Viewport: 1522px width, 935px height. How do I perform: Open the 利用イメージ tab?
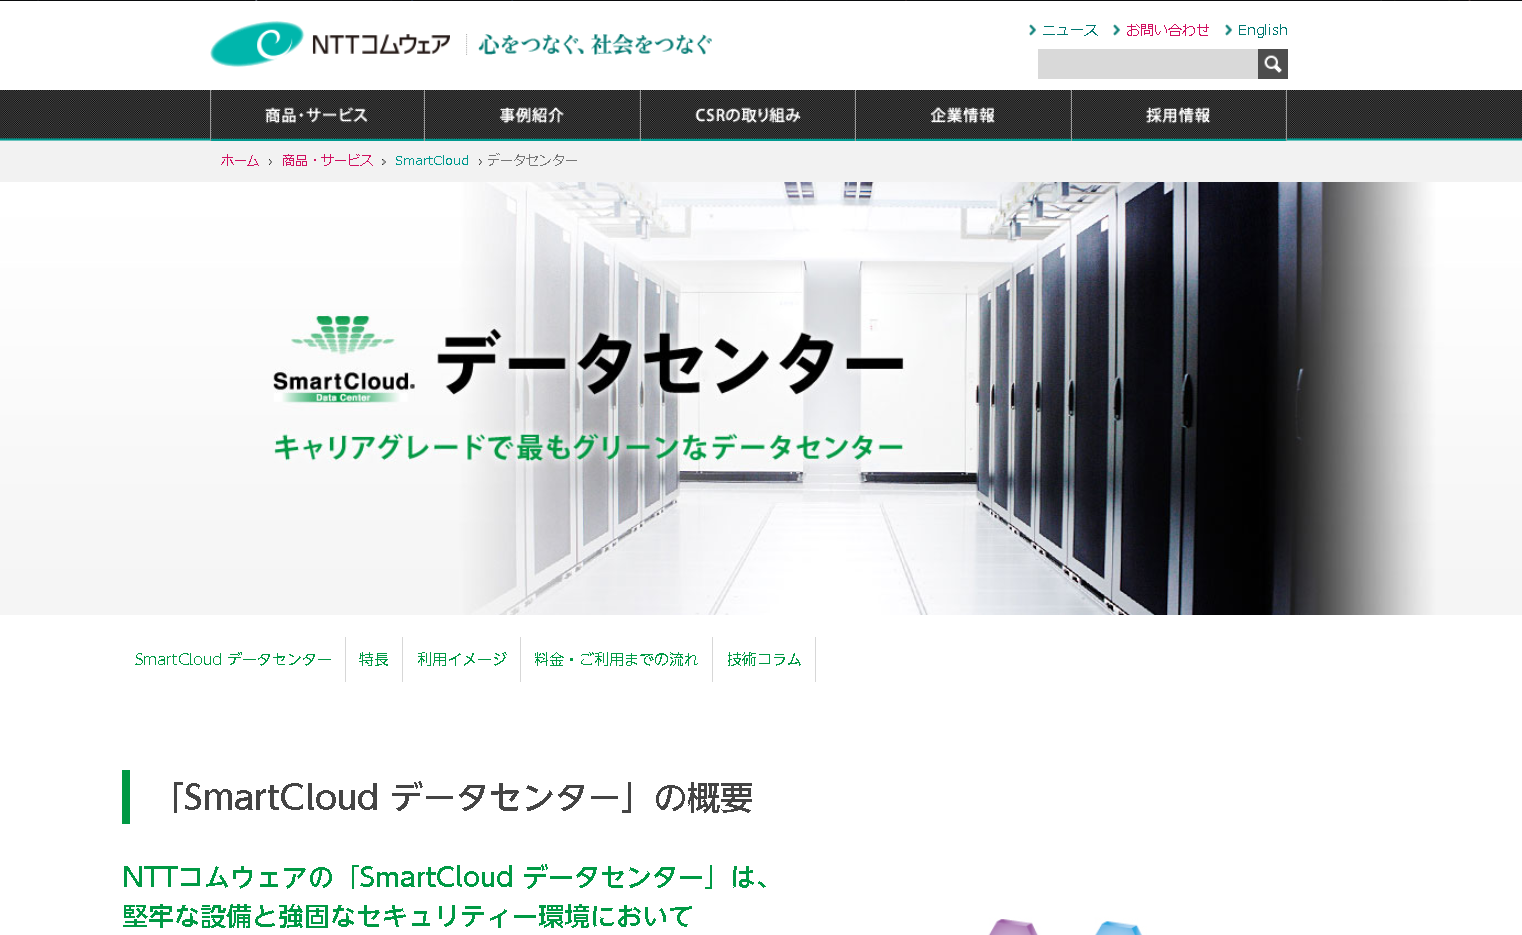pos(462,659)
